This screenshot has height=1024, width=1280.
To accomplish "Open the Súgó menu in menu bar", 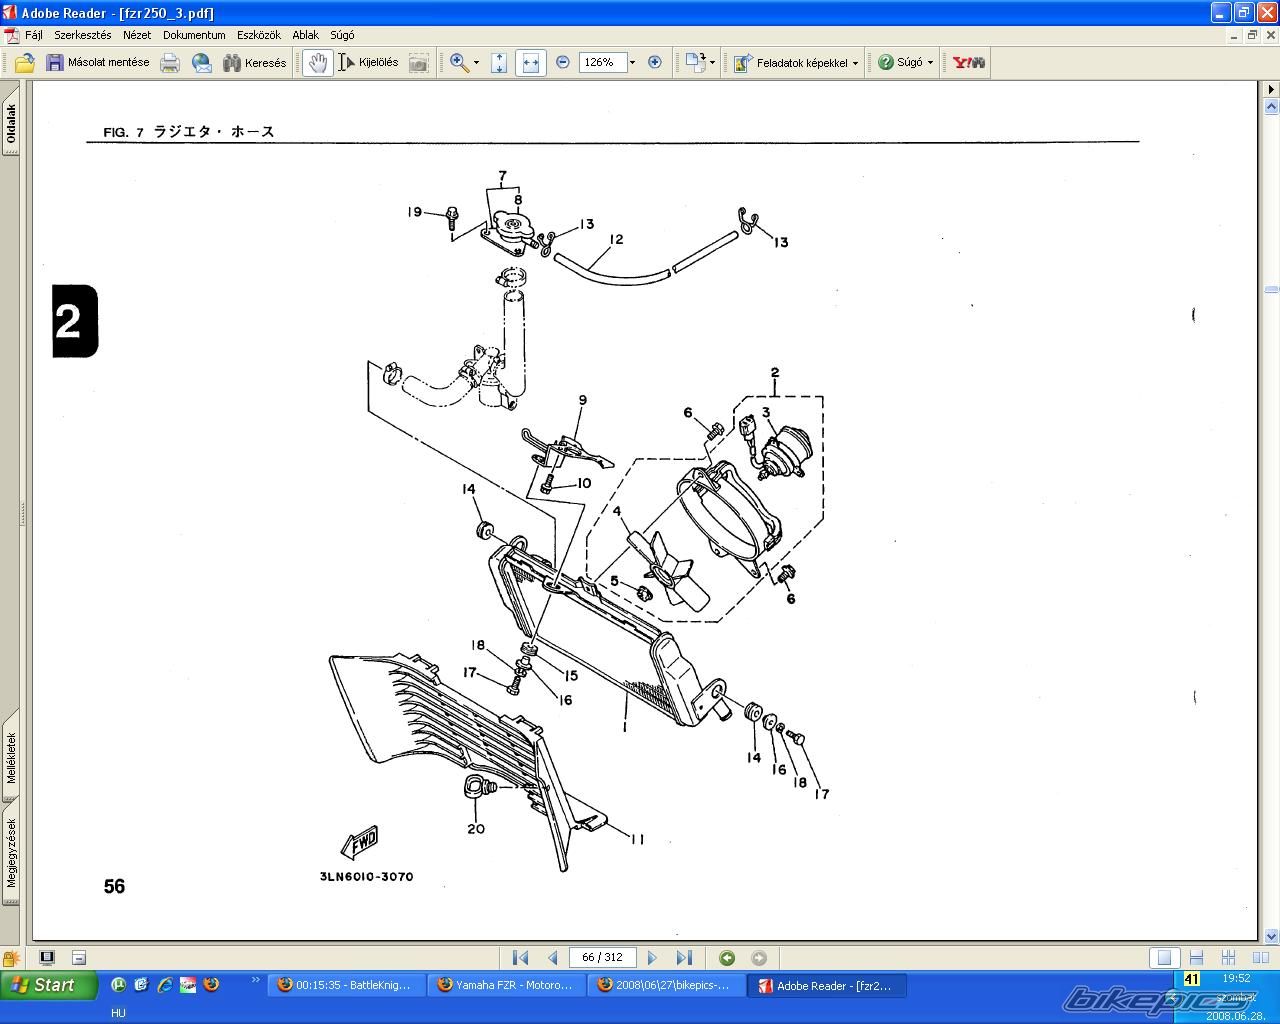I will pyautogui.click(x=342, y=35).
